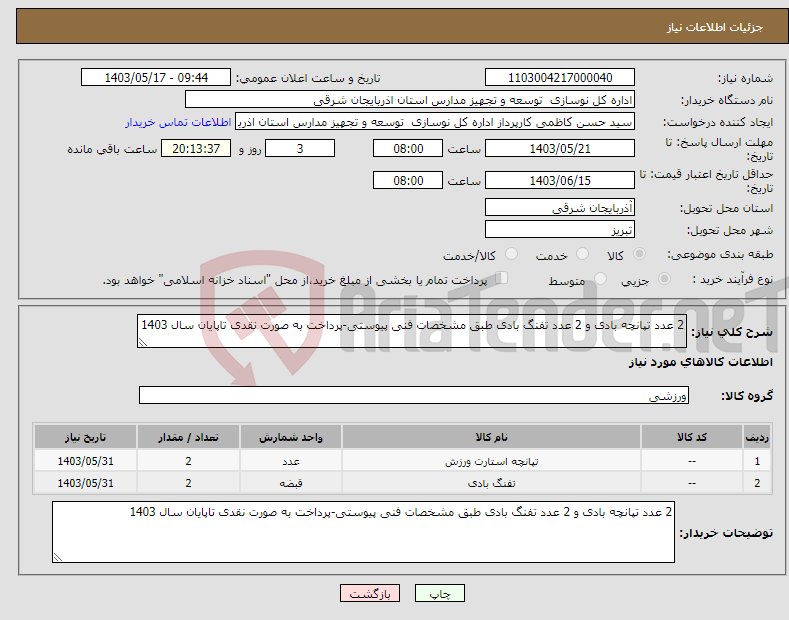Click the بازگشت (back) button
Viewport: 789px width, 620px height.
tap(370, 593)
